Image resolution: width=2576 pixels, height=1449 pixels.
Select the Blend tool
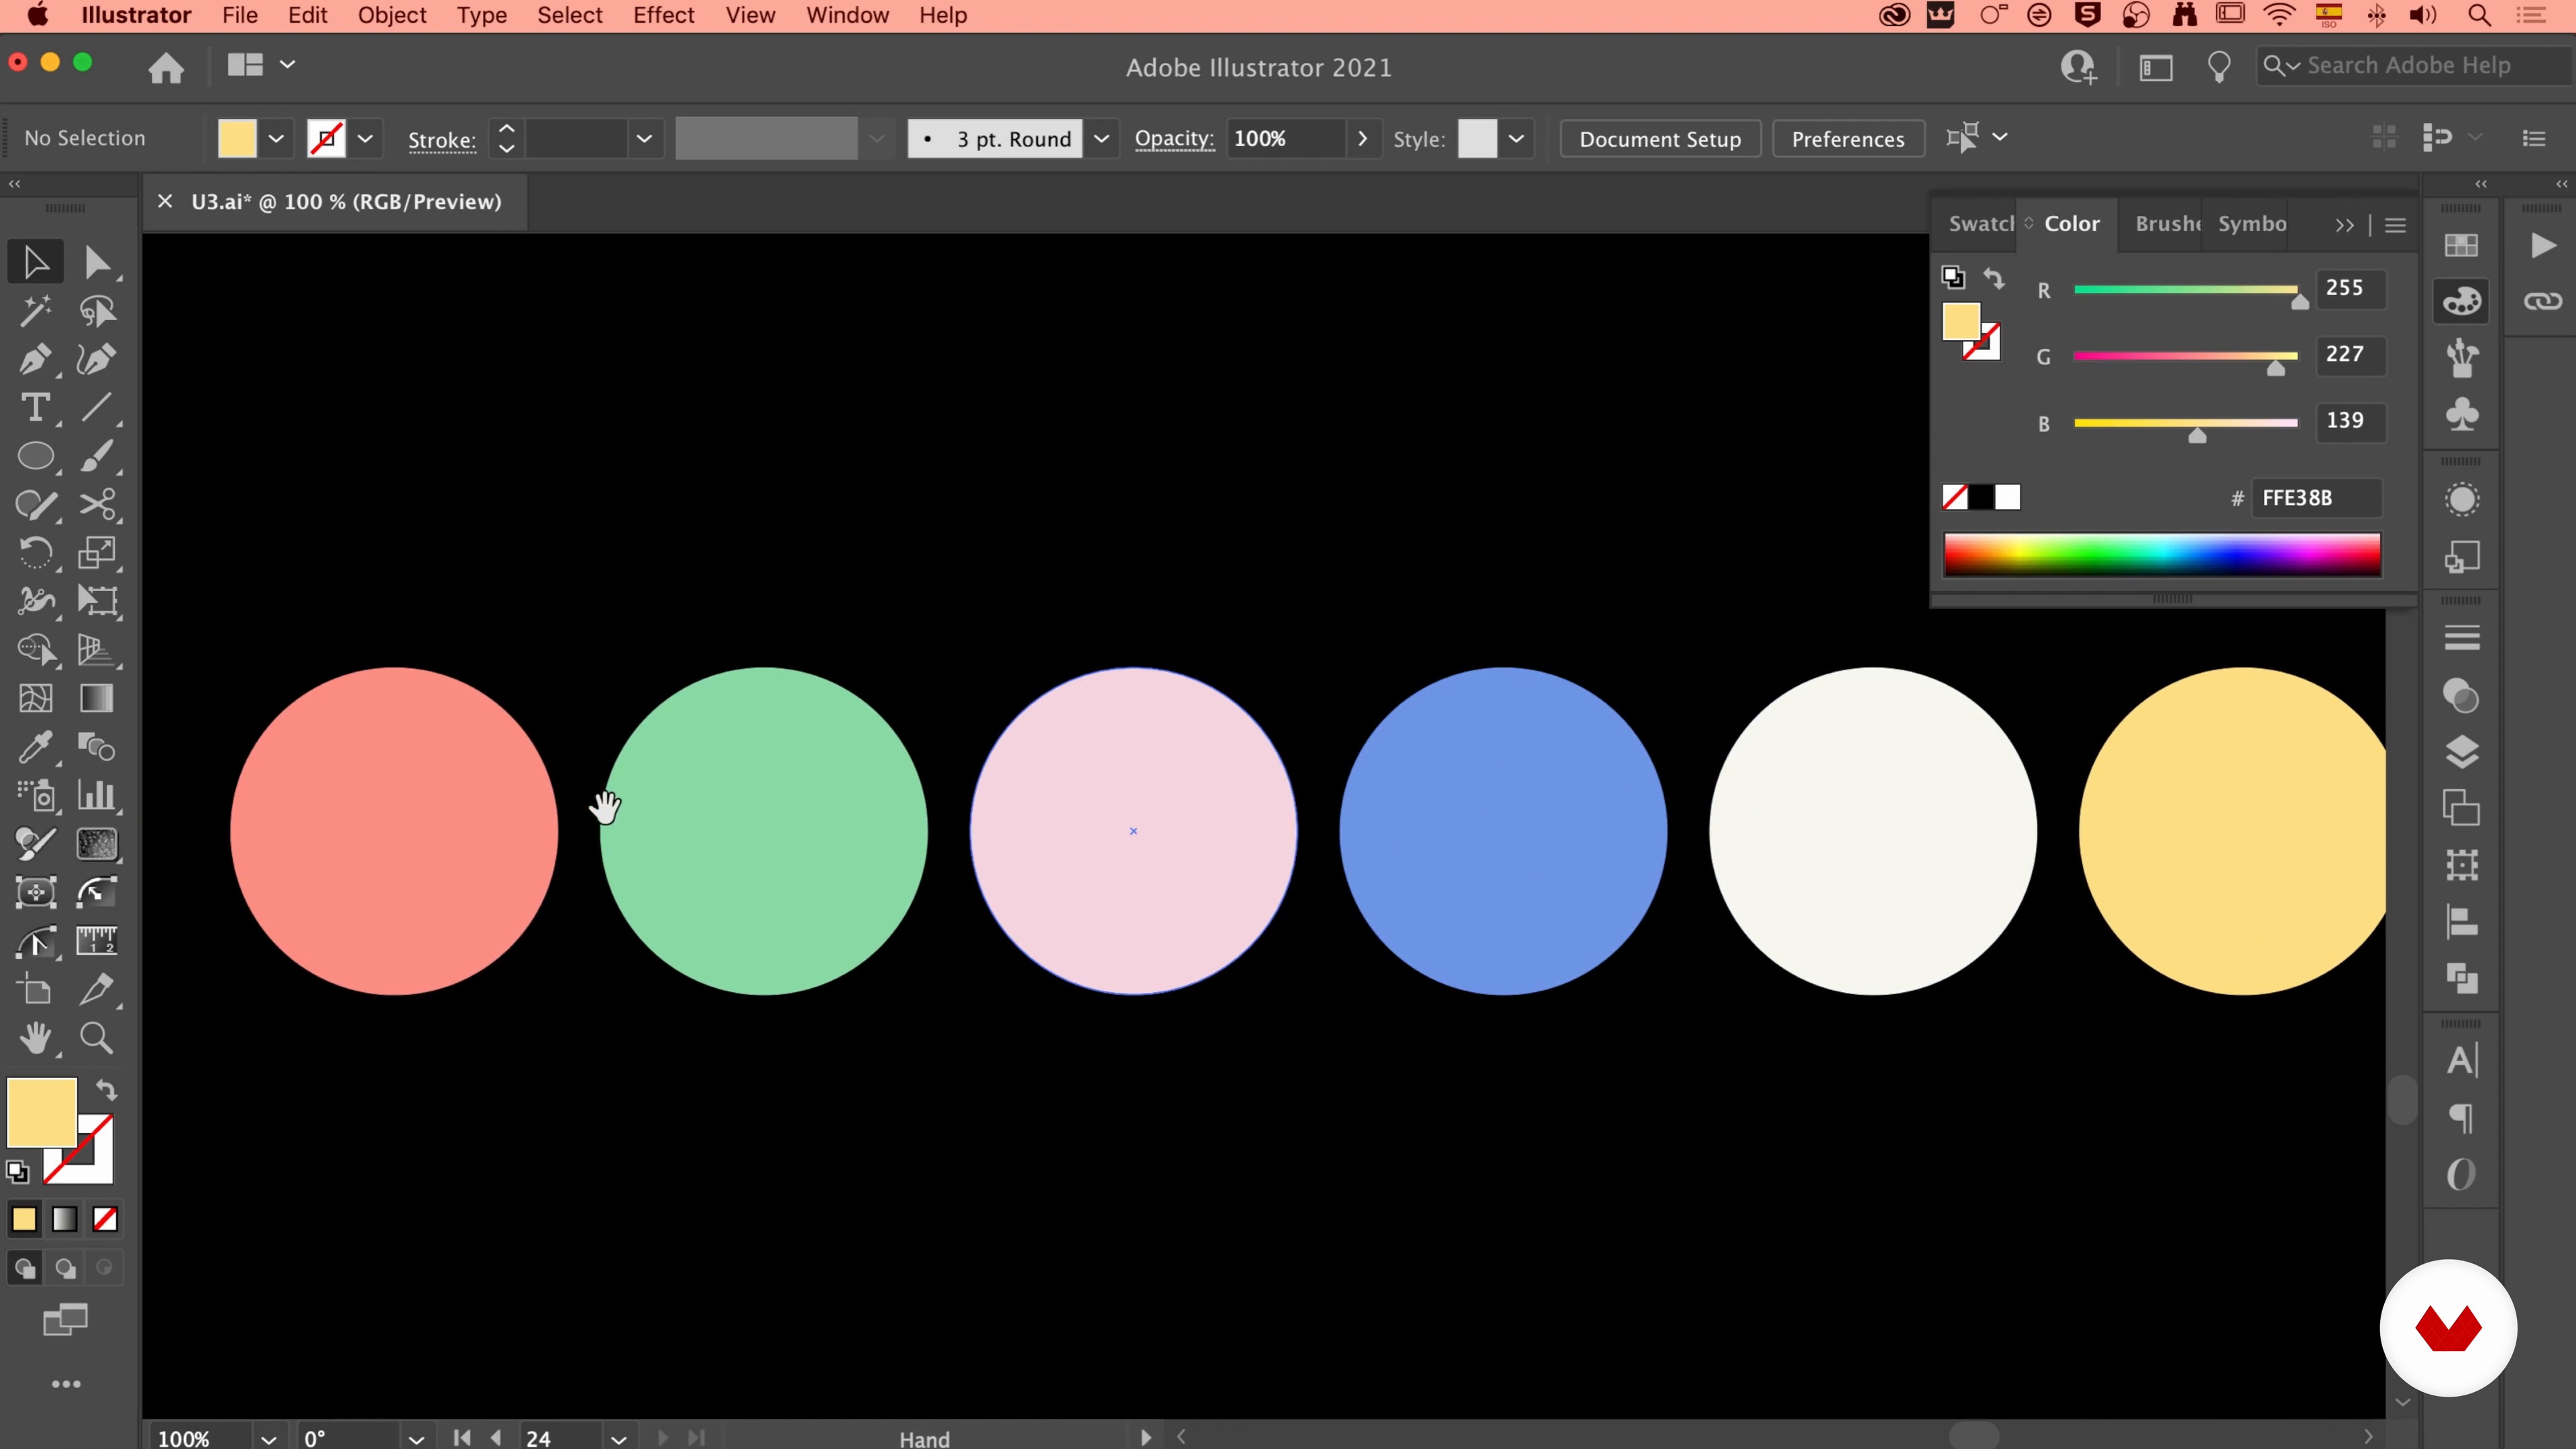97,746
